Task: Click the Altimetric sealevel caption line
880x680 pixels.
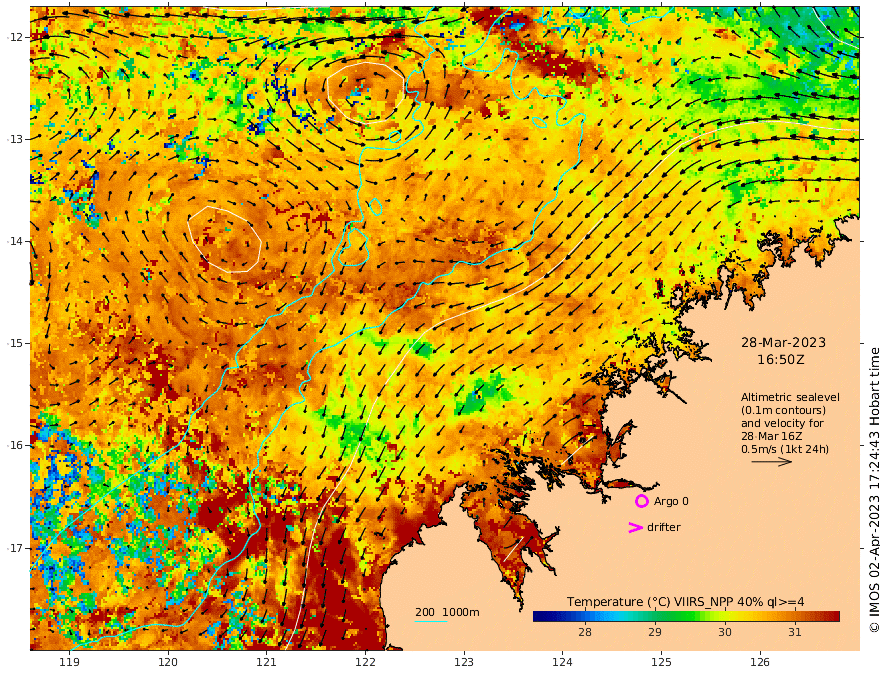Action: pos(790,397)
